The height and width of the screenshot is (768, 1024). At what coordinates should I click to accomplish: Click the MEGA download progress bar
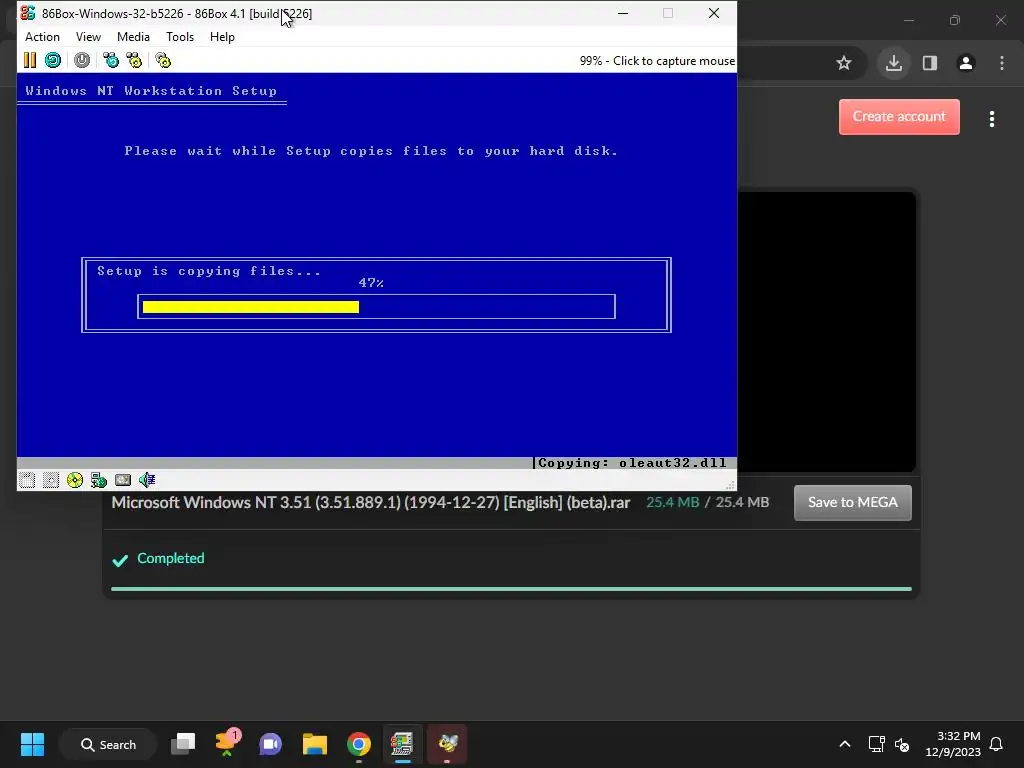click(x=511, y=589)
